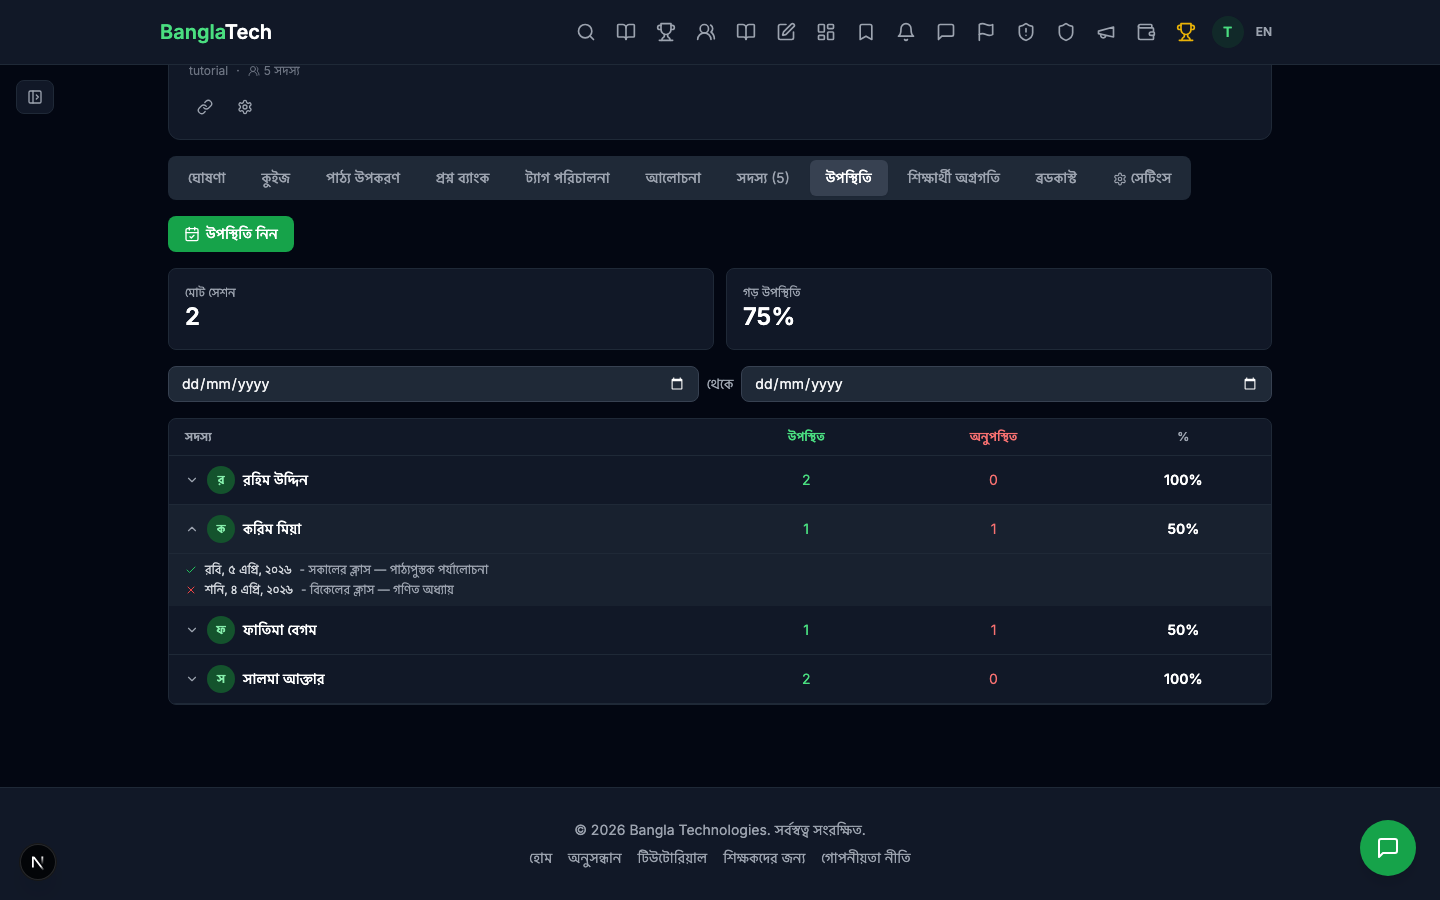
Task: Switch to the কুইজ tab
Action: click(x=275, y=178)
